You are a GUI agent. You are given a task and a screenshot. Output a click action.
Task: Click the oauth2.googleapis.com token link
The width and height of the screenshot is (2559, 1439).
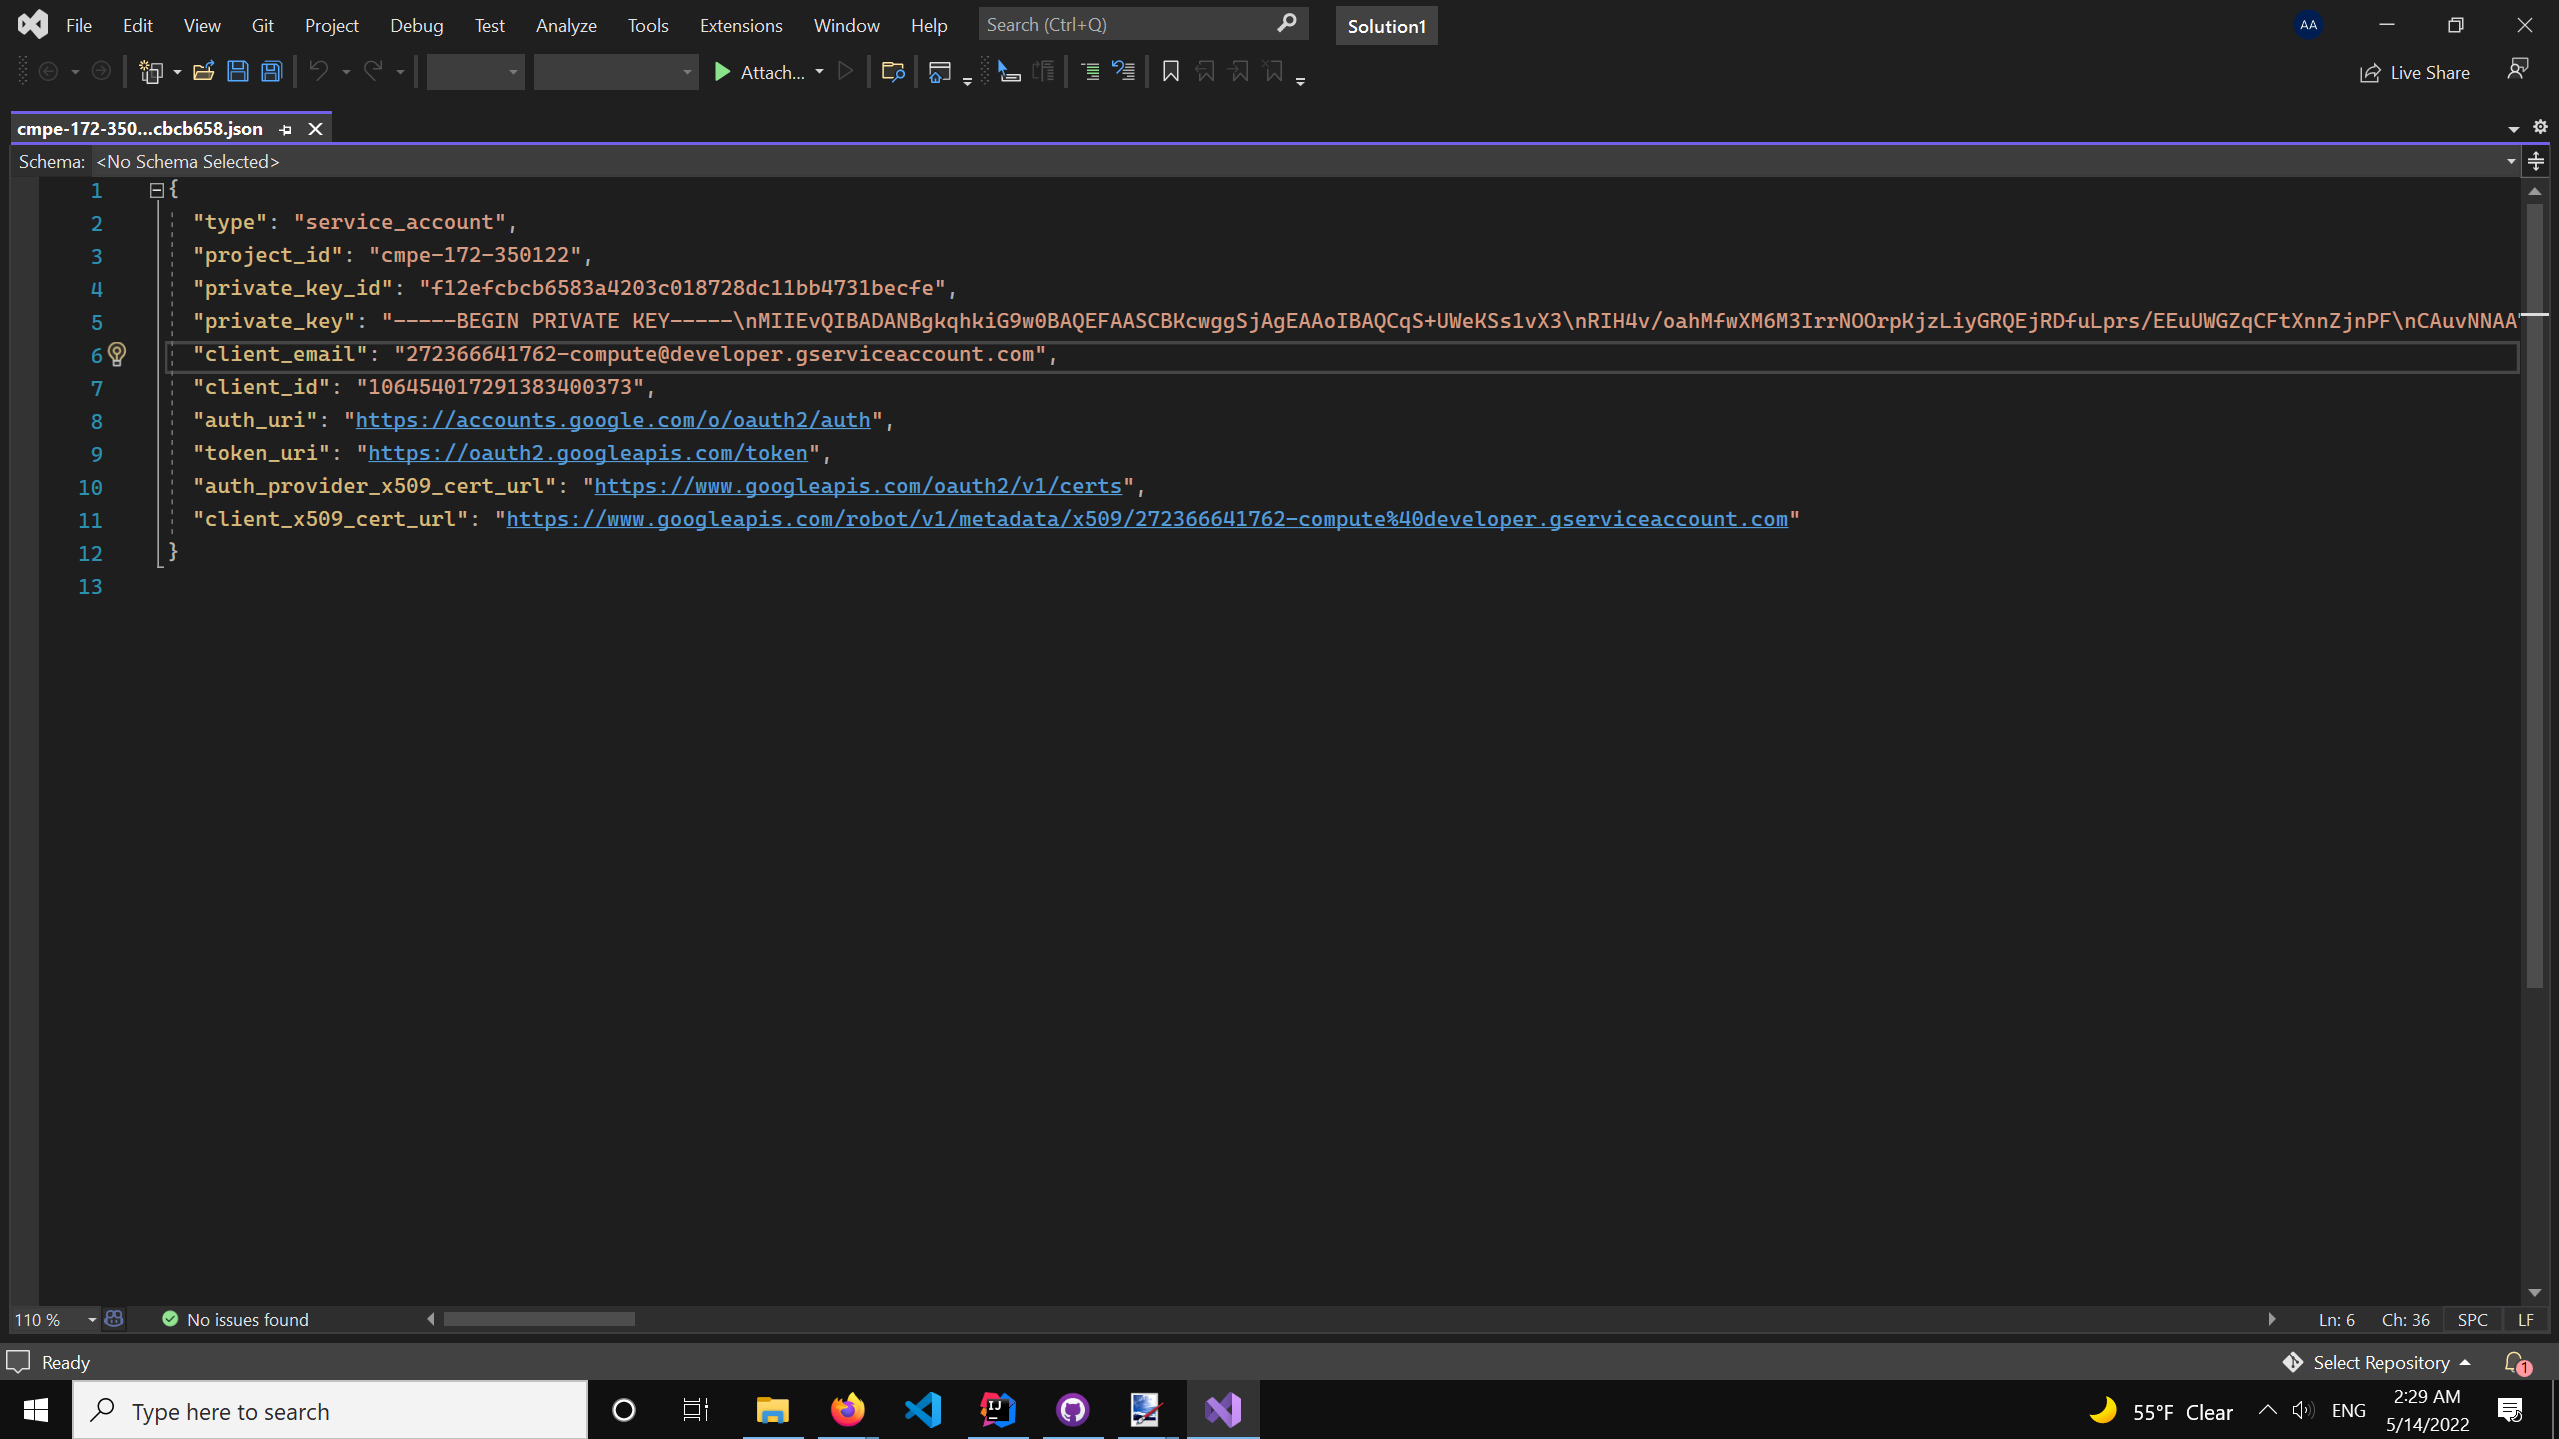(587, 453)
